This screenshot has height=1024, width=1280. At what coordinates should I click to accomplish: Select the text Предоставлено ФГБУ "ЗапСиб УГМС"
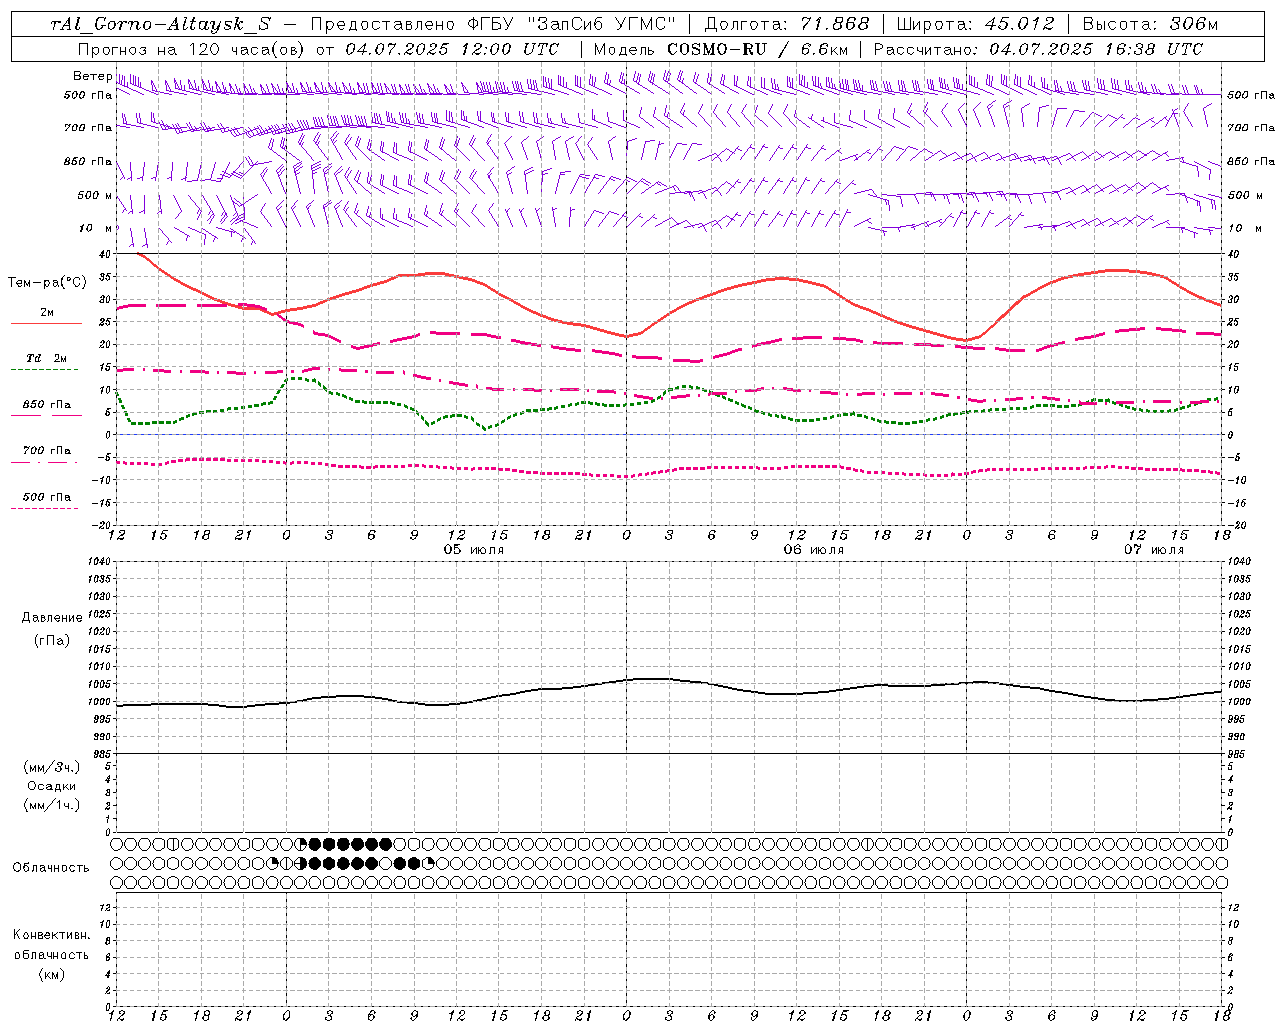tap(494, 24)
